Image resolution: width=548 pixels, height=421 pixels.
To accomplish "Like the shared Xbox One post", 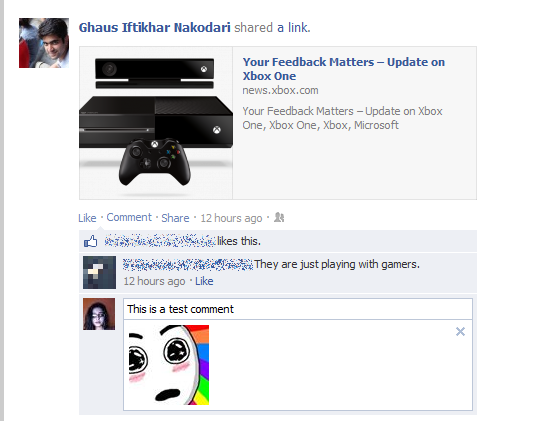I will tap(87, 218).
